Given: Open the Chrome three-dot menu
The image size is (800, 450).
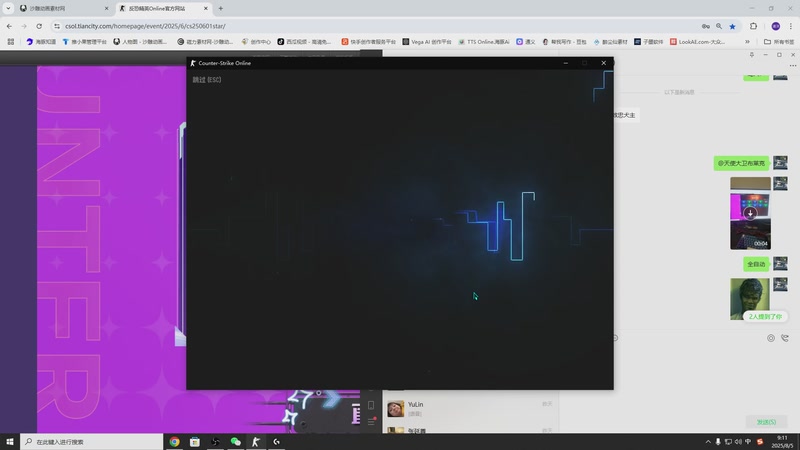Looking at the screenshot, I should [x=791, y=26].
